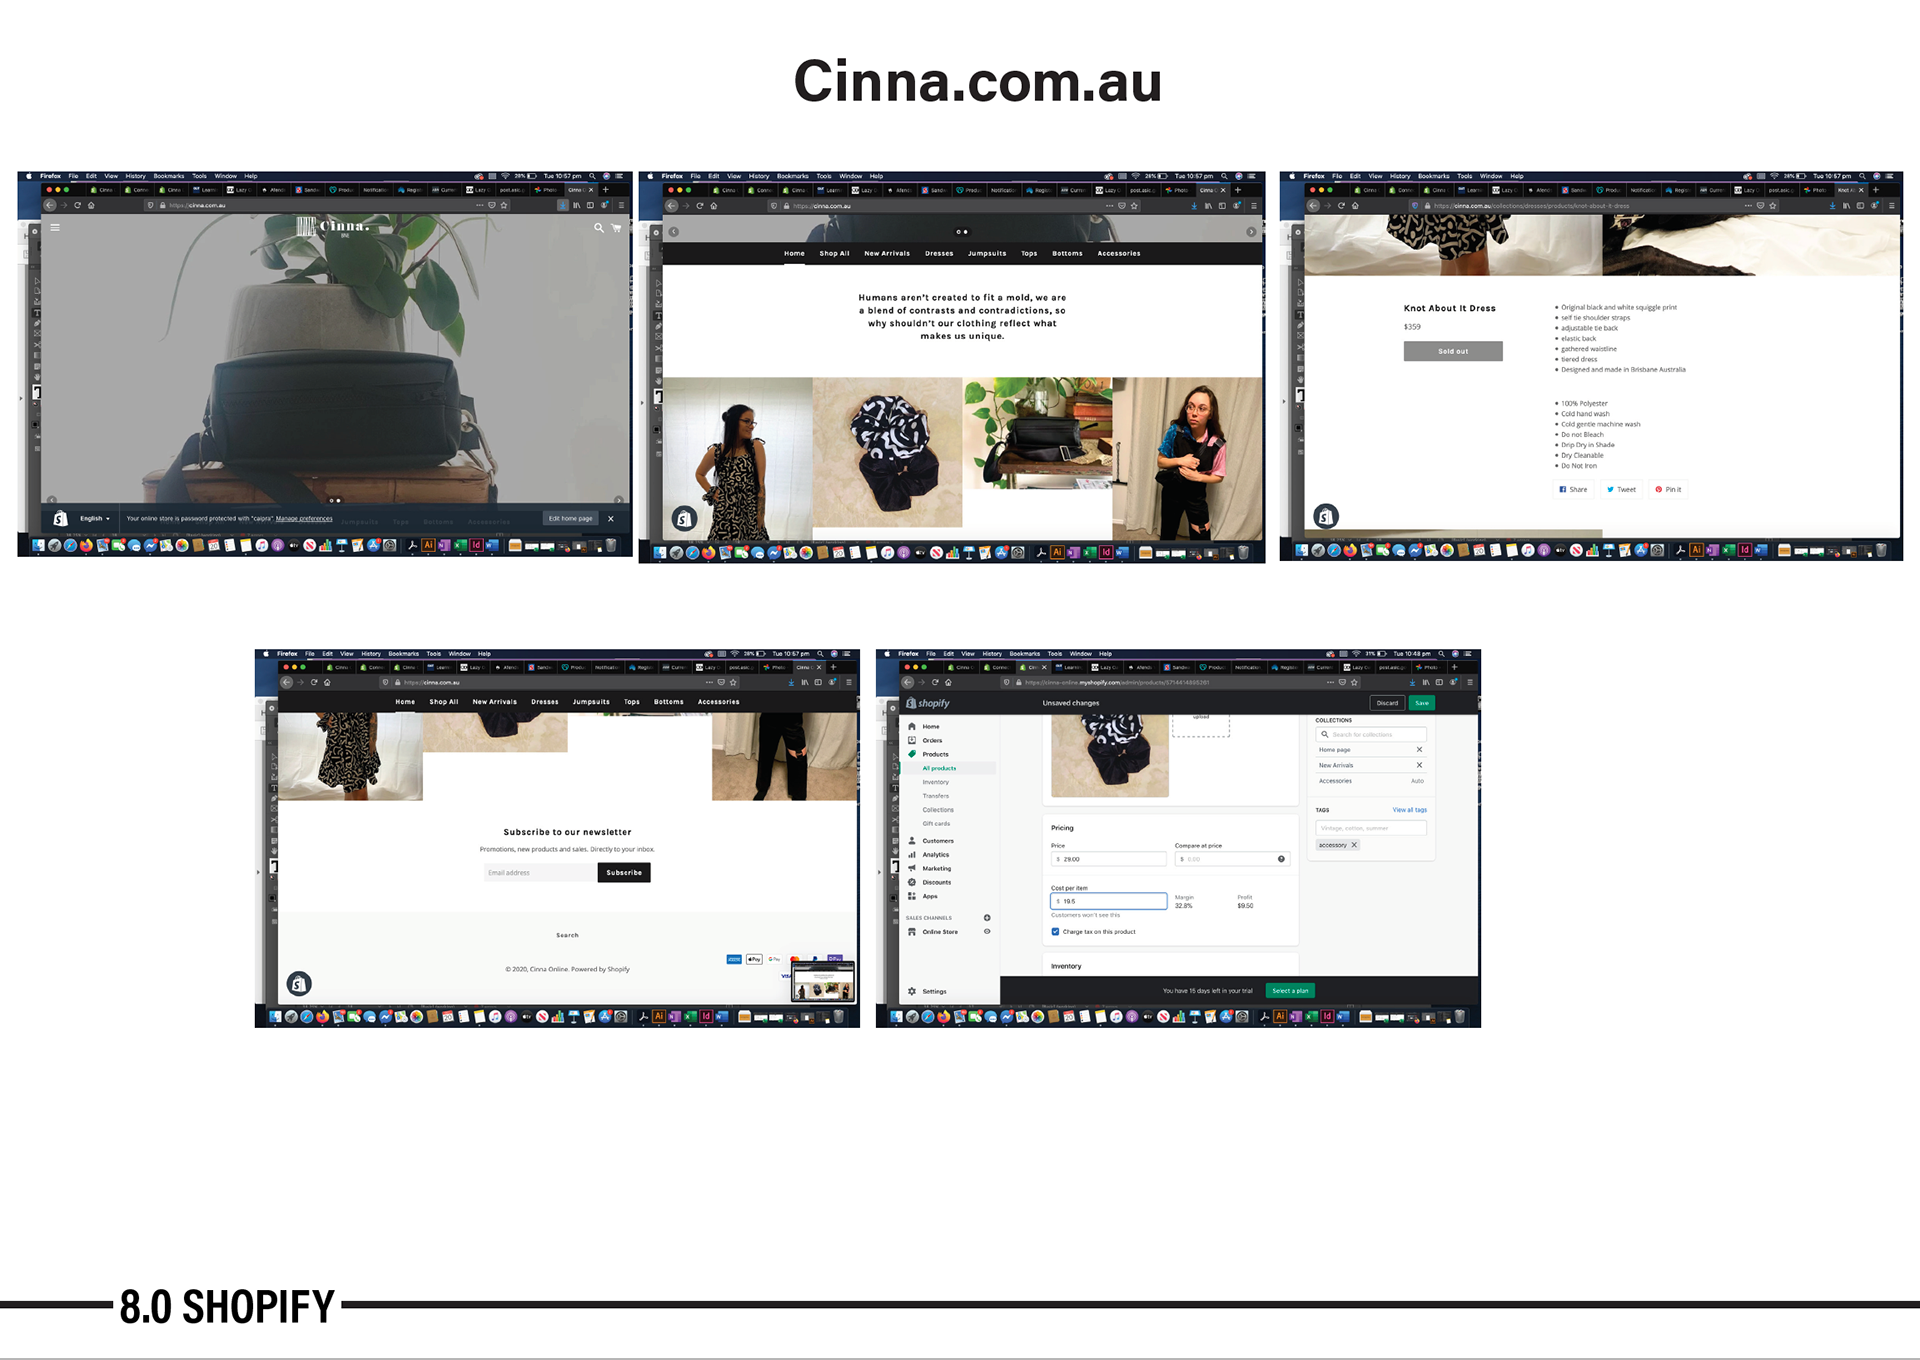Click the Online Store view eye icon
This screenshot has height=1360, width=1920.
[987, 931]
